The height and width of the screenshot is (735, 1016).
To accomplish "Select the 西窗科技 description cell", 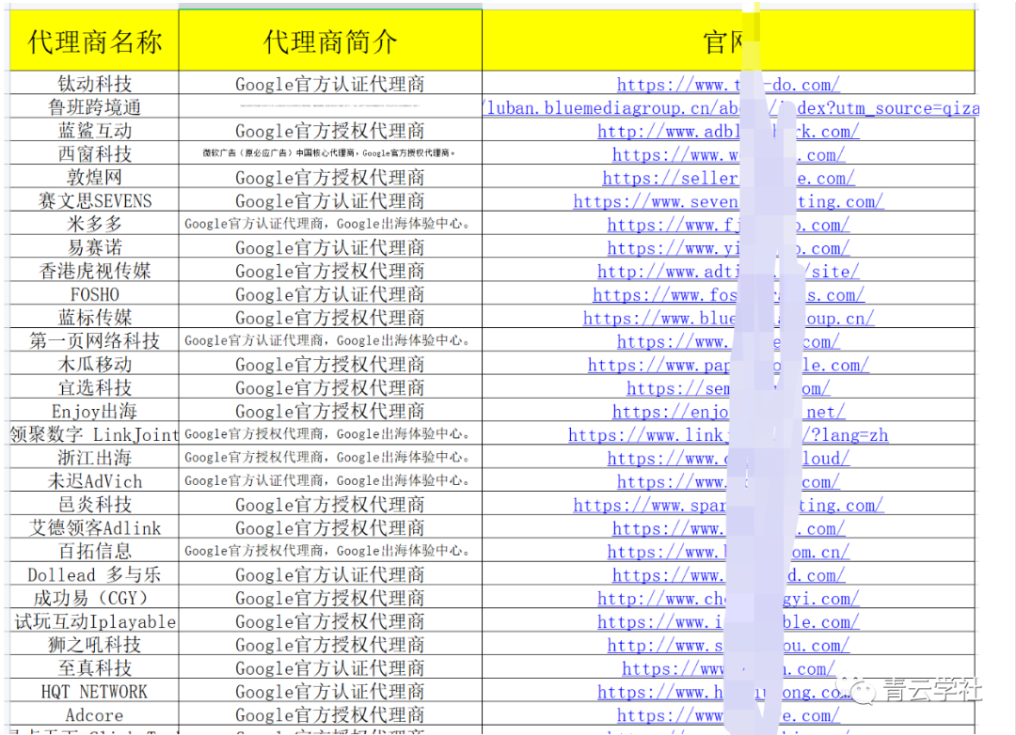I will click(330, 154).
